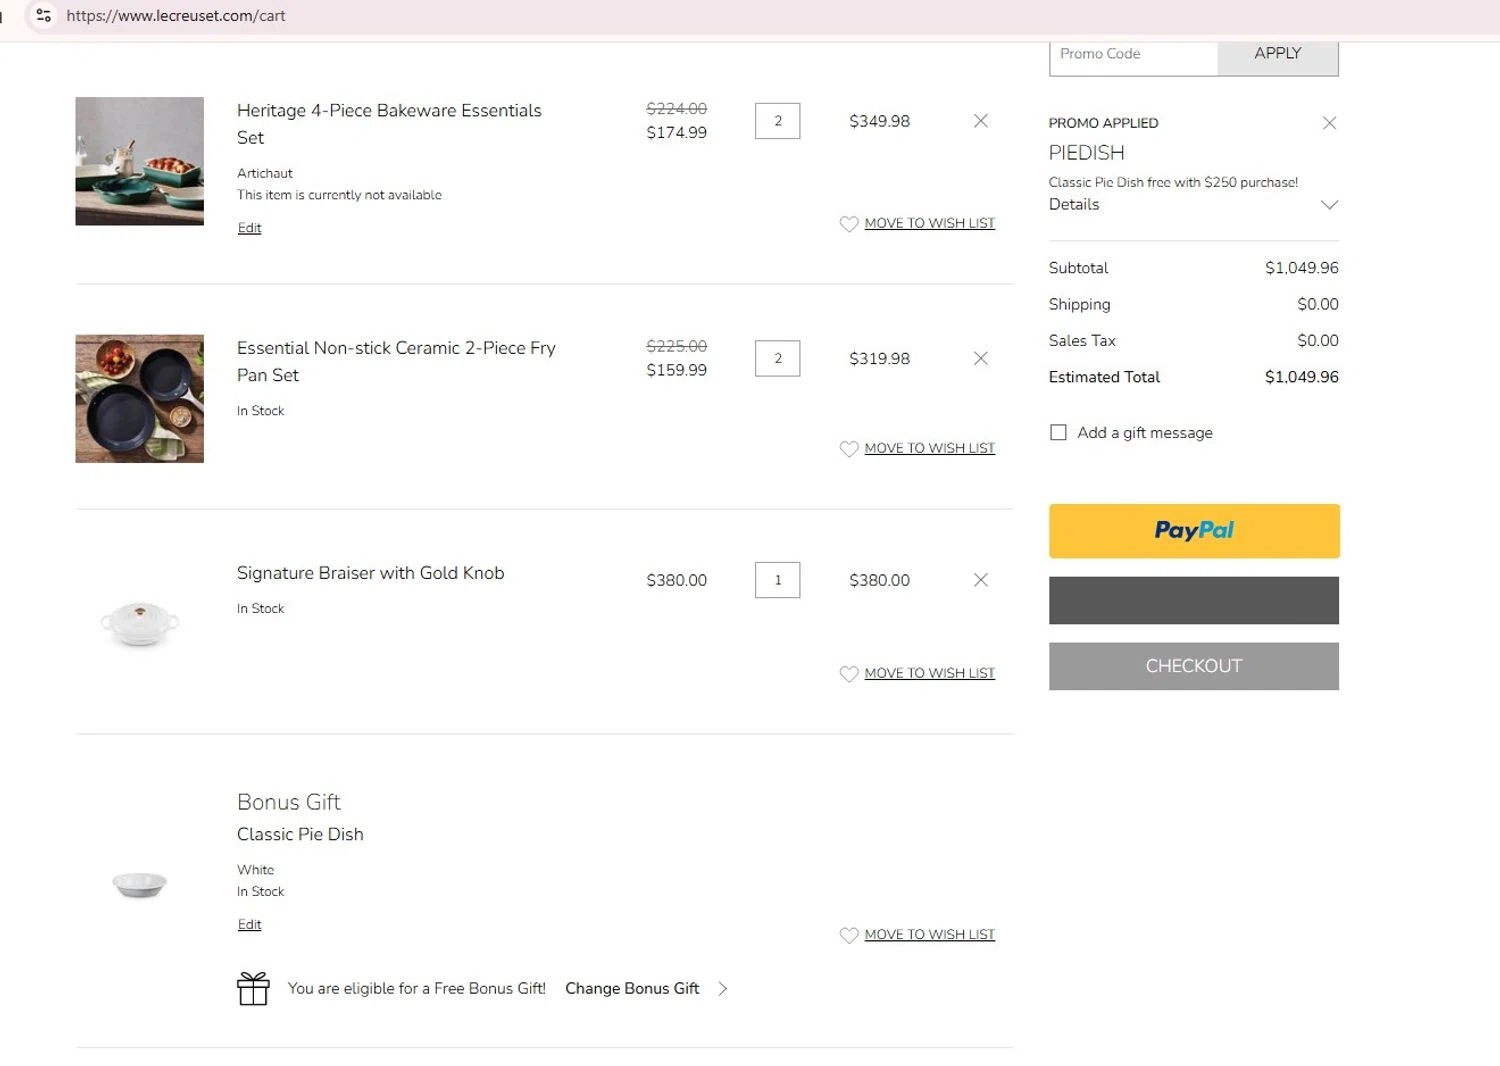Open Essential Non-stick Ceramic Fry Pan Set title
Image resolution: width=1500 pixels, height=1066 pixels.
(396, 361)
